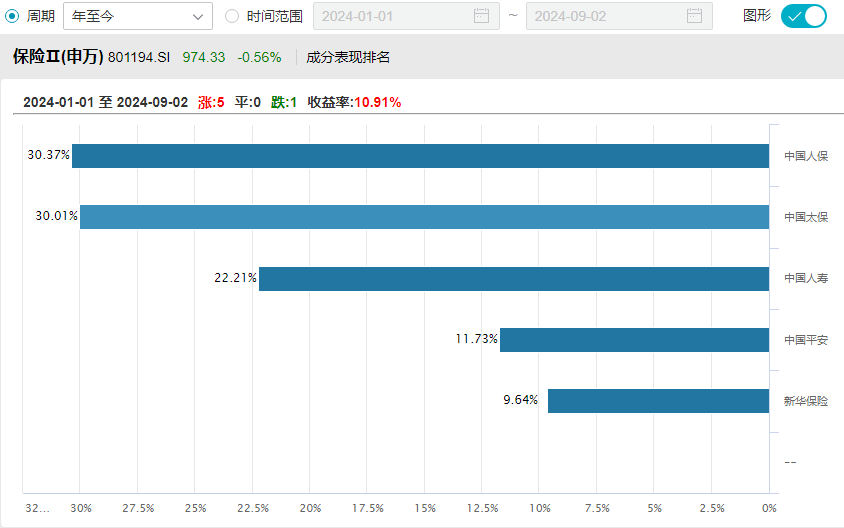The width and height of the screenshot is (844, 528).
Task: Click the 0% x-axis tick label
Action: pyautogui.click(x=769, y=508)
